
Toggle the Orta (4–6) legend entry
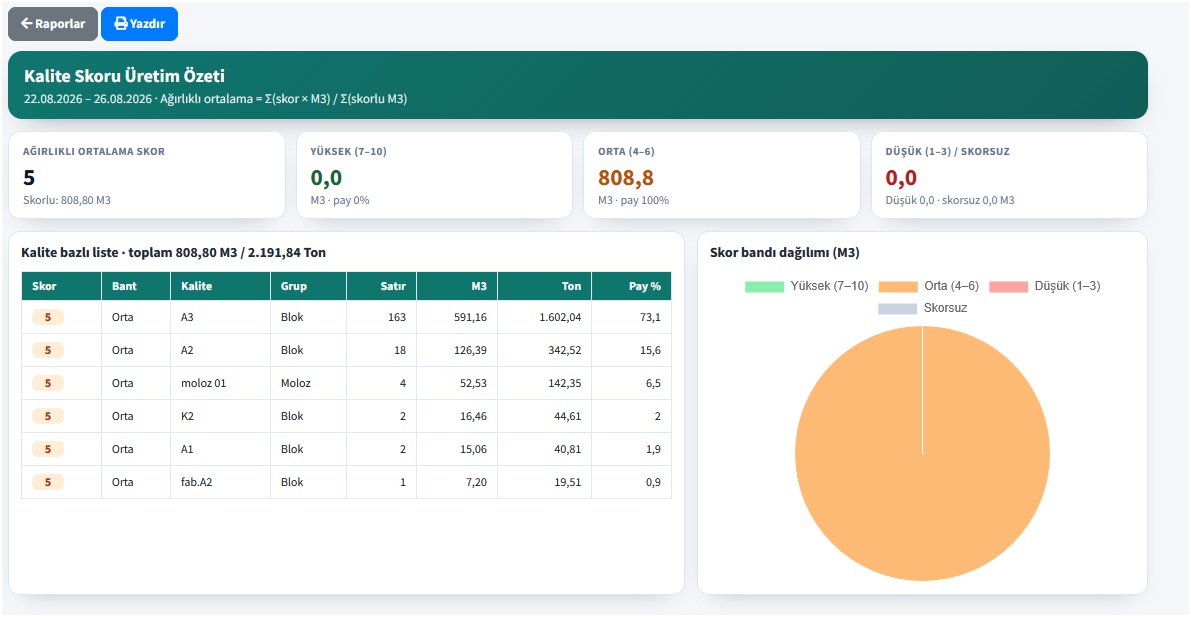(x=929, y=286)
